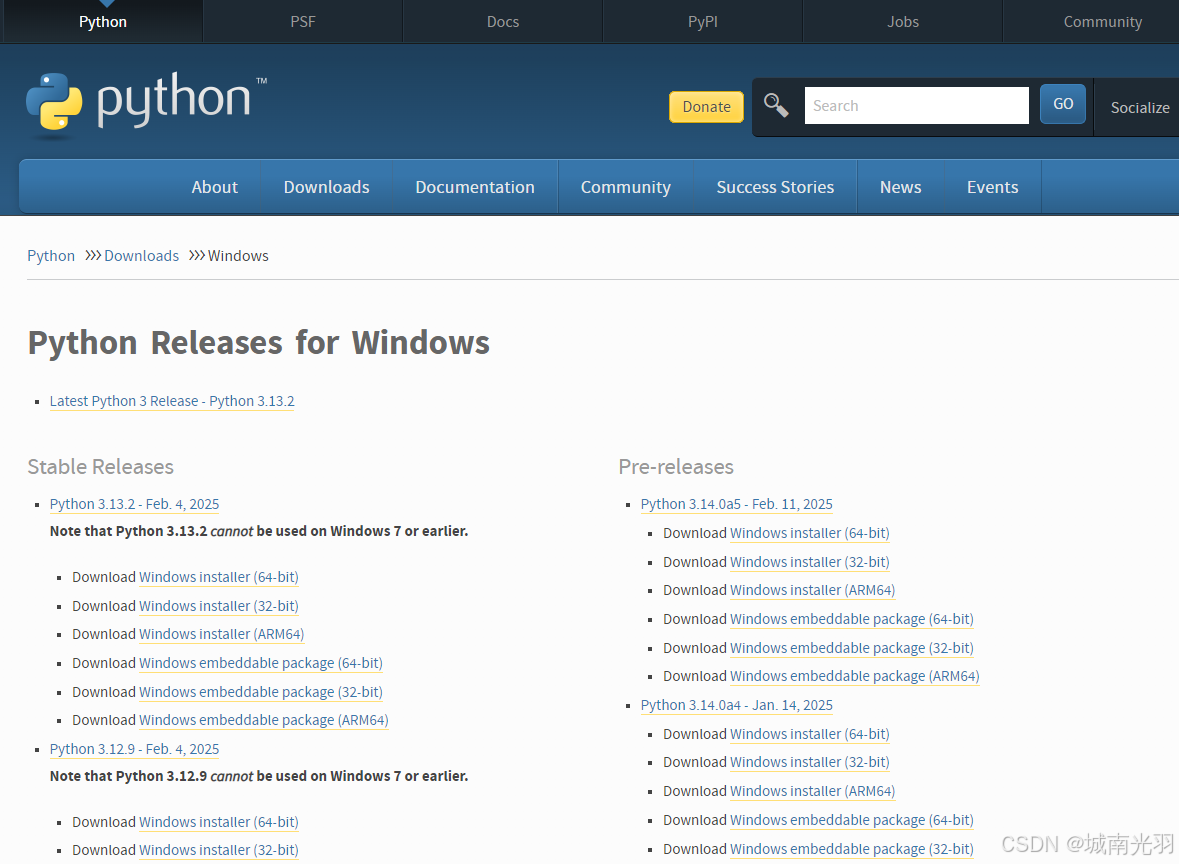Click the Python breadcrumb link
Image resolution: width=1179 pixels, height=864 pixels.
click(51, 256)
